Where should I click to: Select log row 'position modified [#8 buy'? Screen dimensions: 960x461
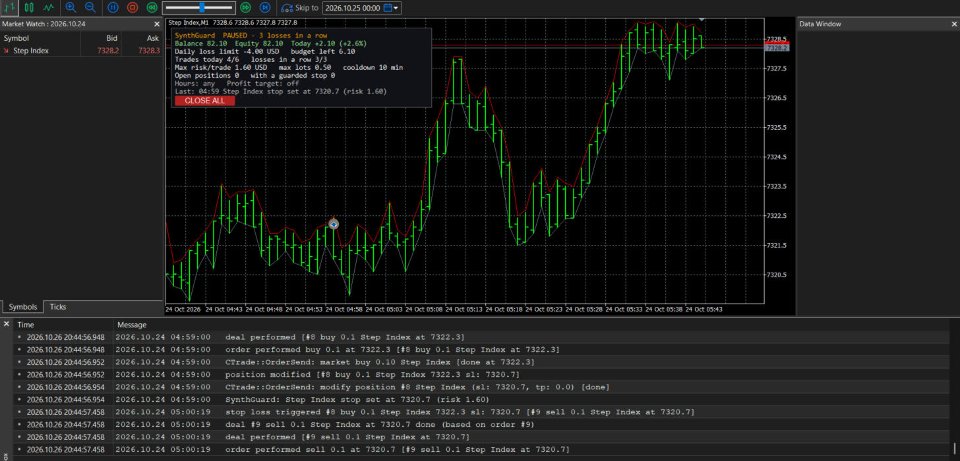point(481,375)
